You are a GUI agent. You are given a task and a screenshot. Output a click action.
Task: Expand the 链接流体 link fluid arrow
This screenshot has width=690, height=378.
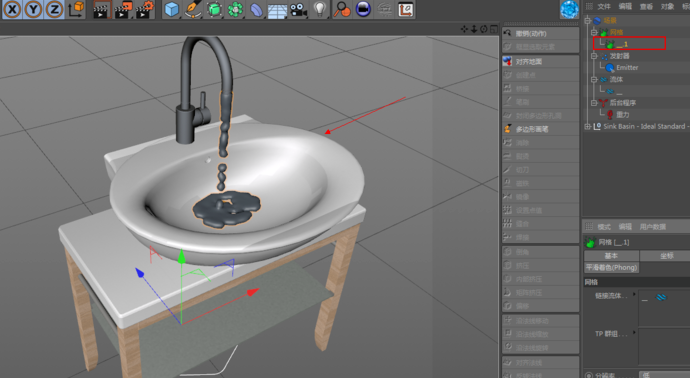(634, 294)
